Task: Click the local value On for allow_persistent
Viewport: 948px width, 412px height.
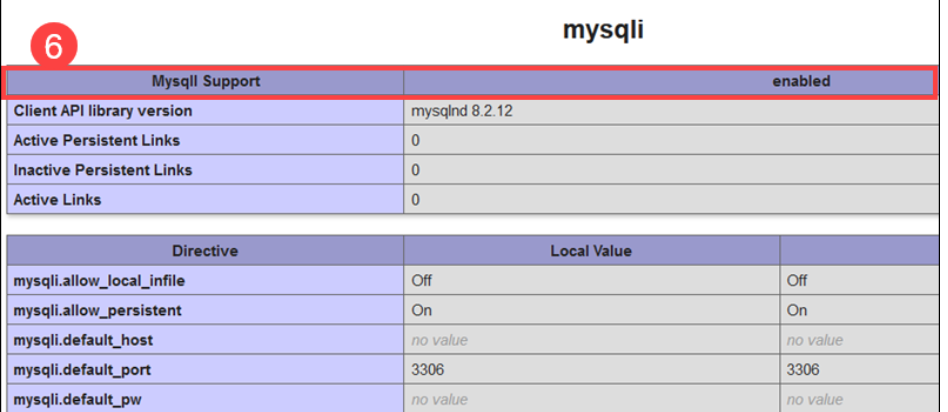Action: coord(421,310)
